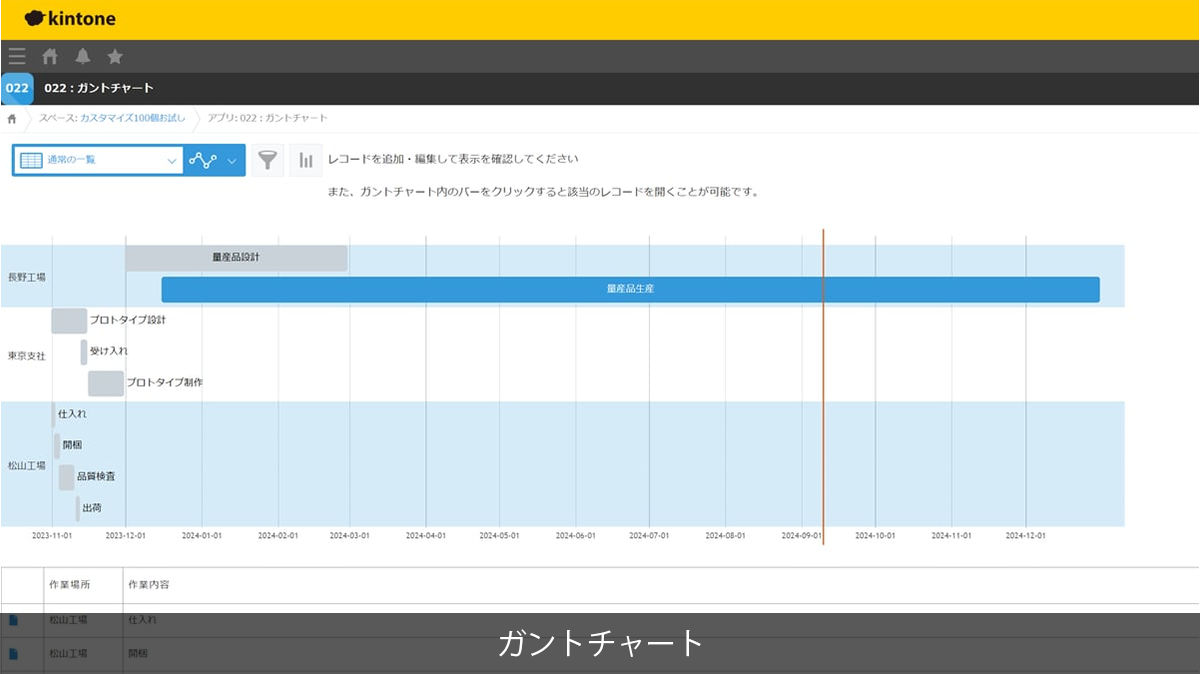
Task: Go to portal via header home icon
Action: (50, 56)
